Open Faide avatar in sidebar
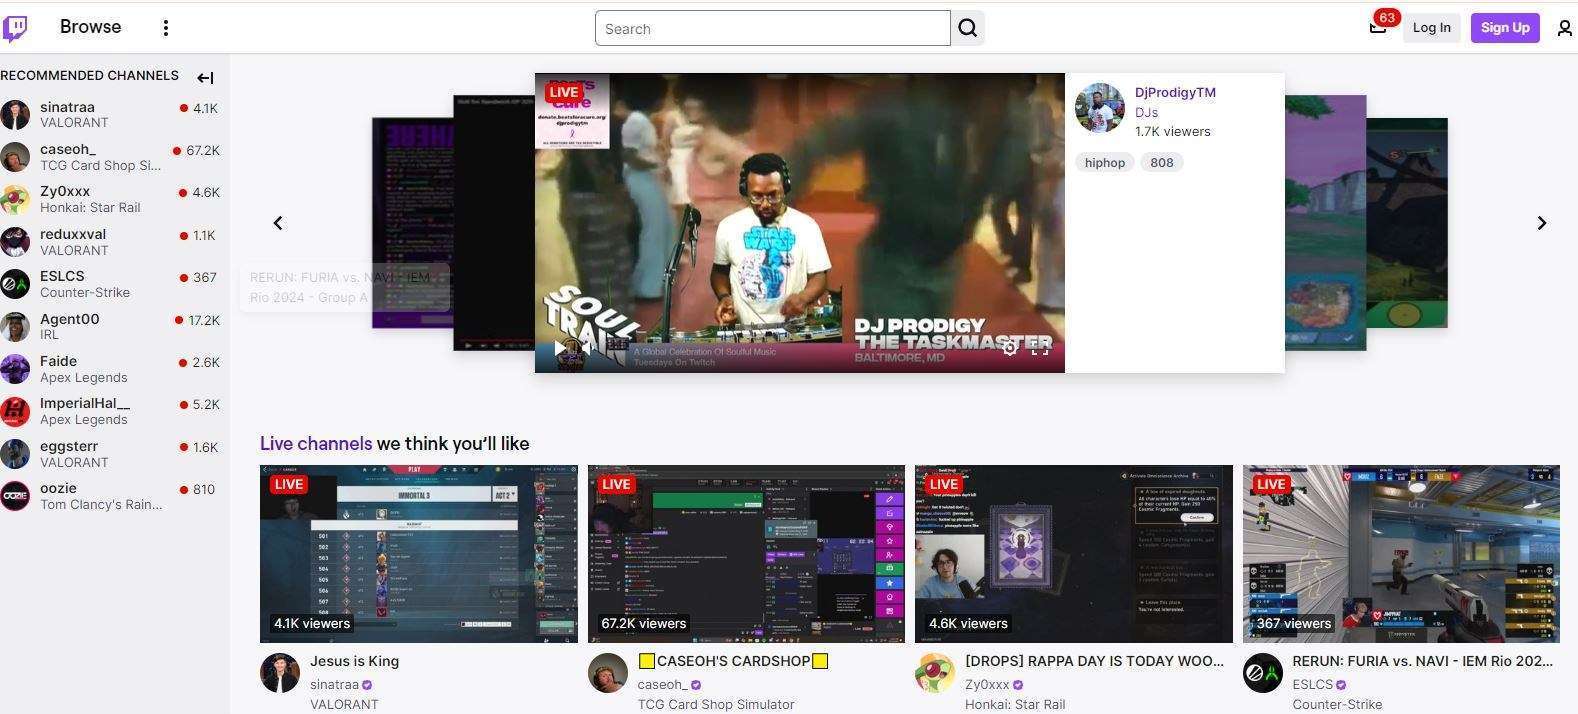Screen dimensions: 1578x714 pos(15,369)
